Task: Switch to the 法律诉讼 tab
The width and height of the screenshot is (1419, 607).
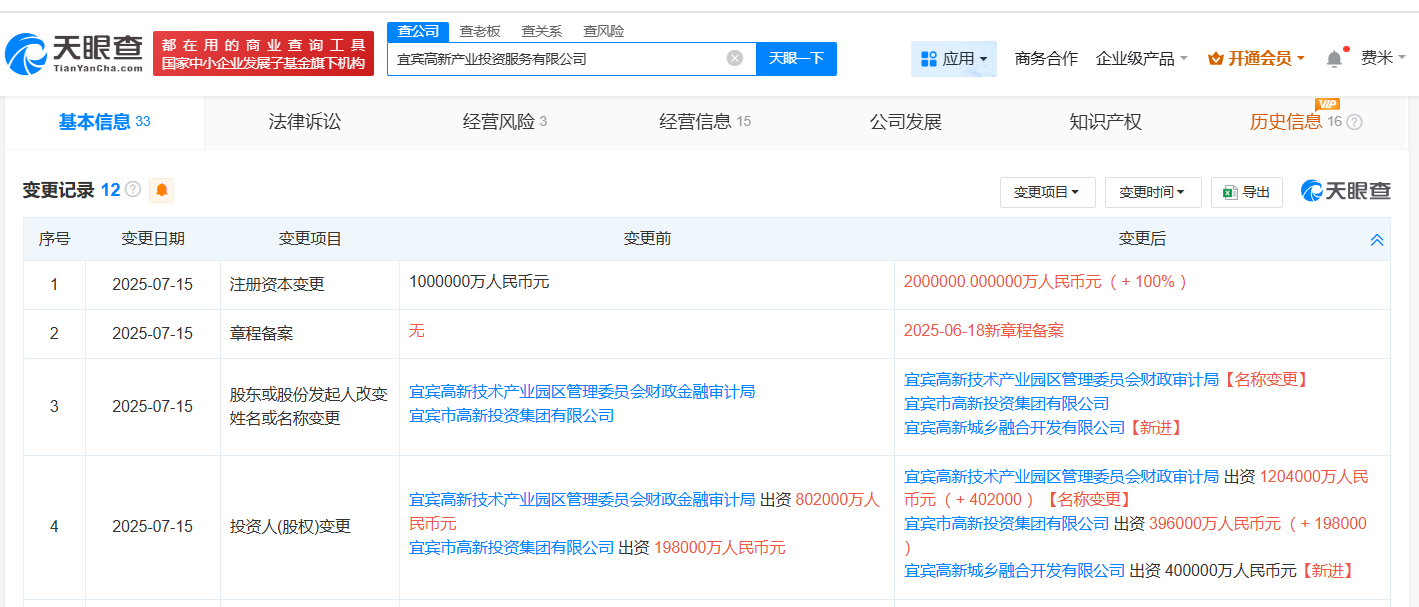Action: tap(304, 122)
